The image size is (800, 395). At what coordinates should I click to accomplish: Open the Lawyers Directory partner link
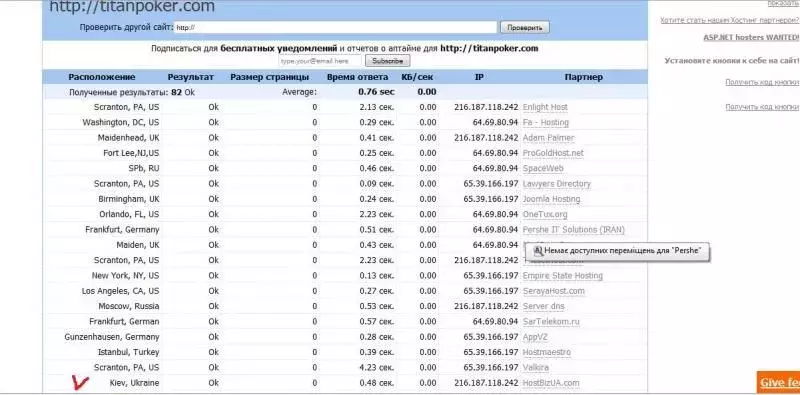pyautogui.click(x=557, y=184)
